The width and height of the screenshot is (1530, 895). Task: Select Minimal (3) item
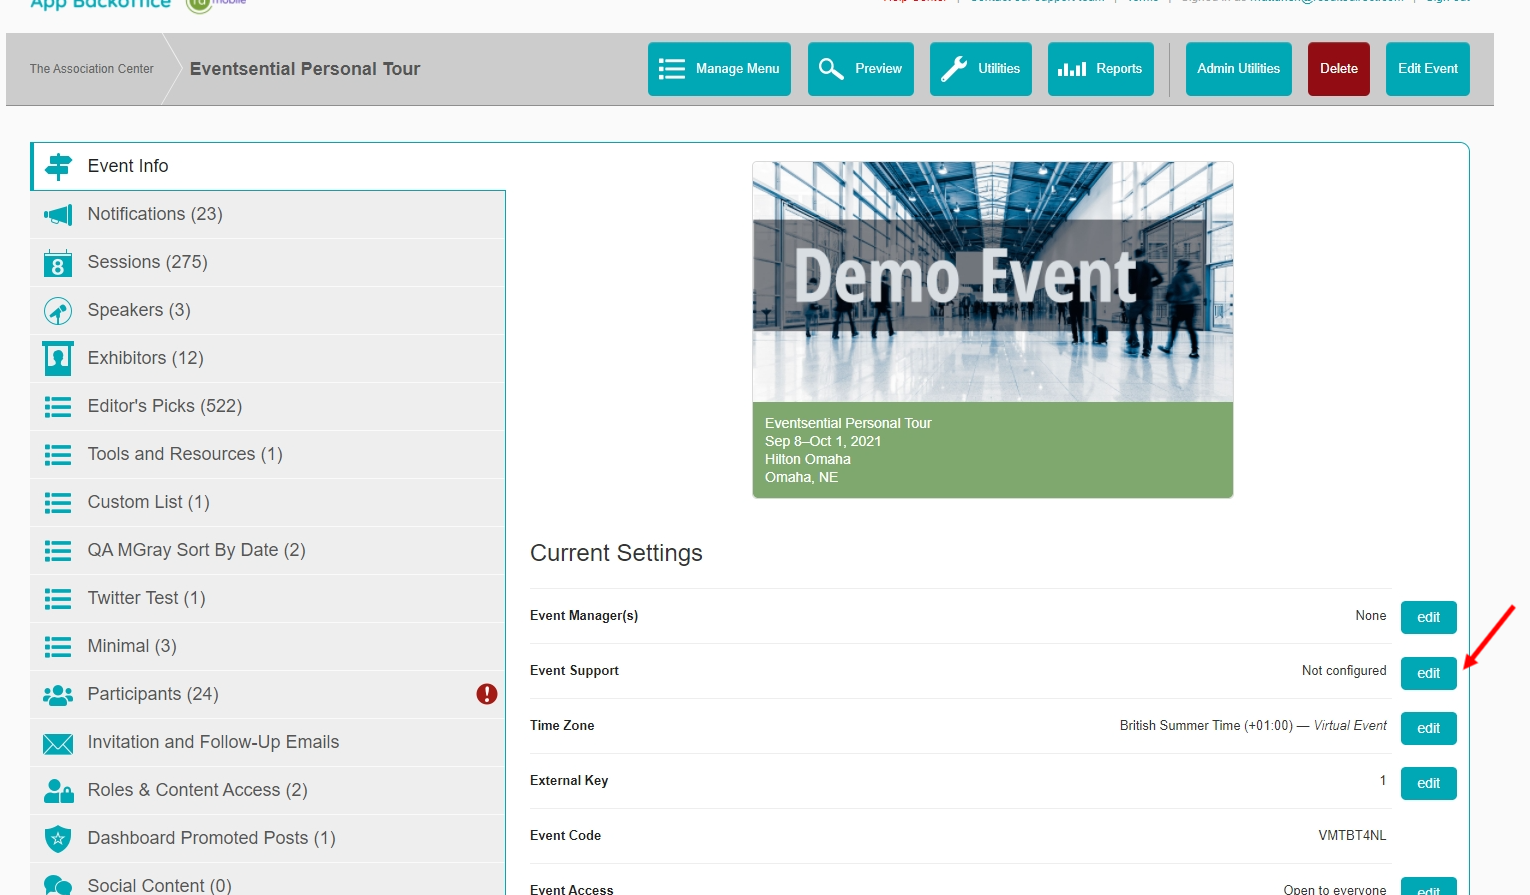(268, 646)
